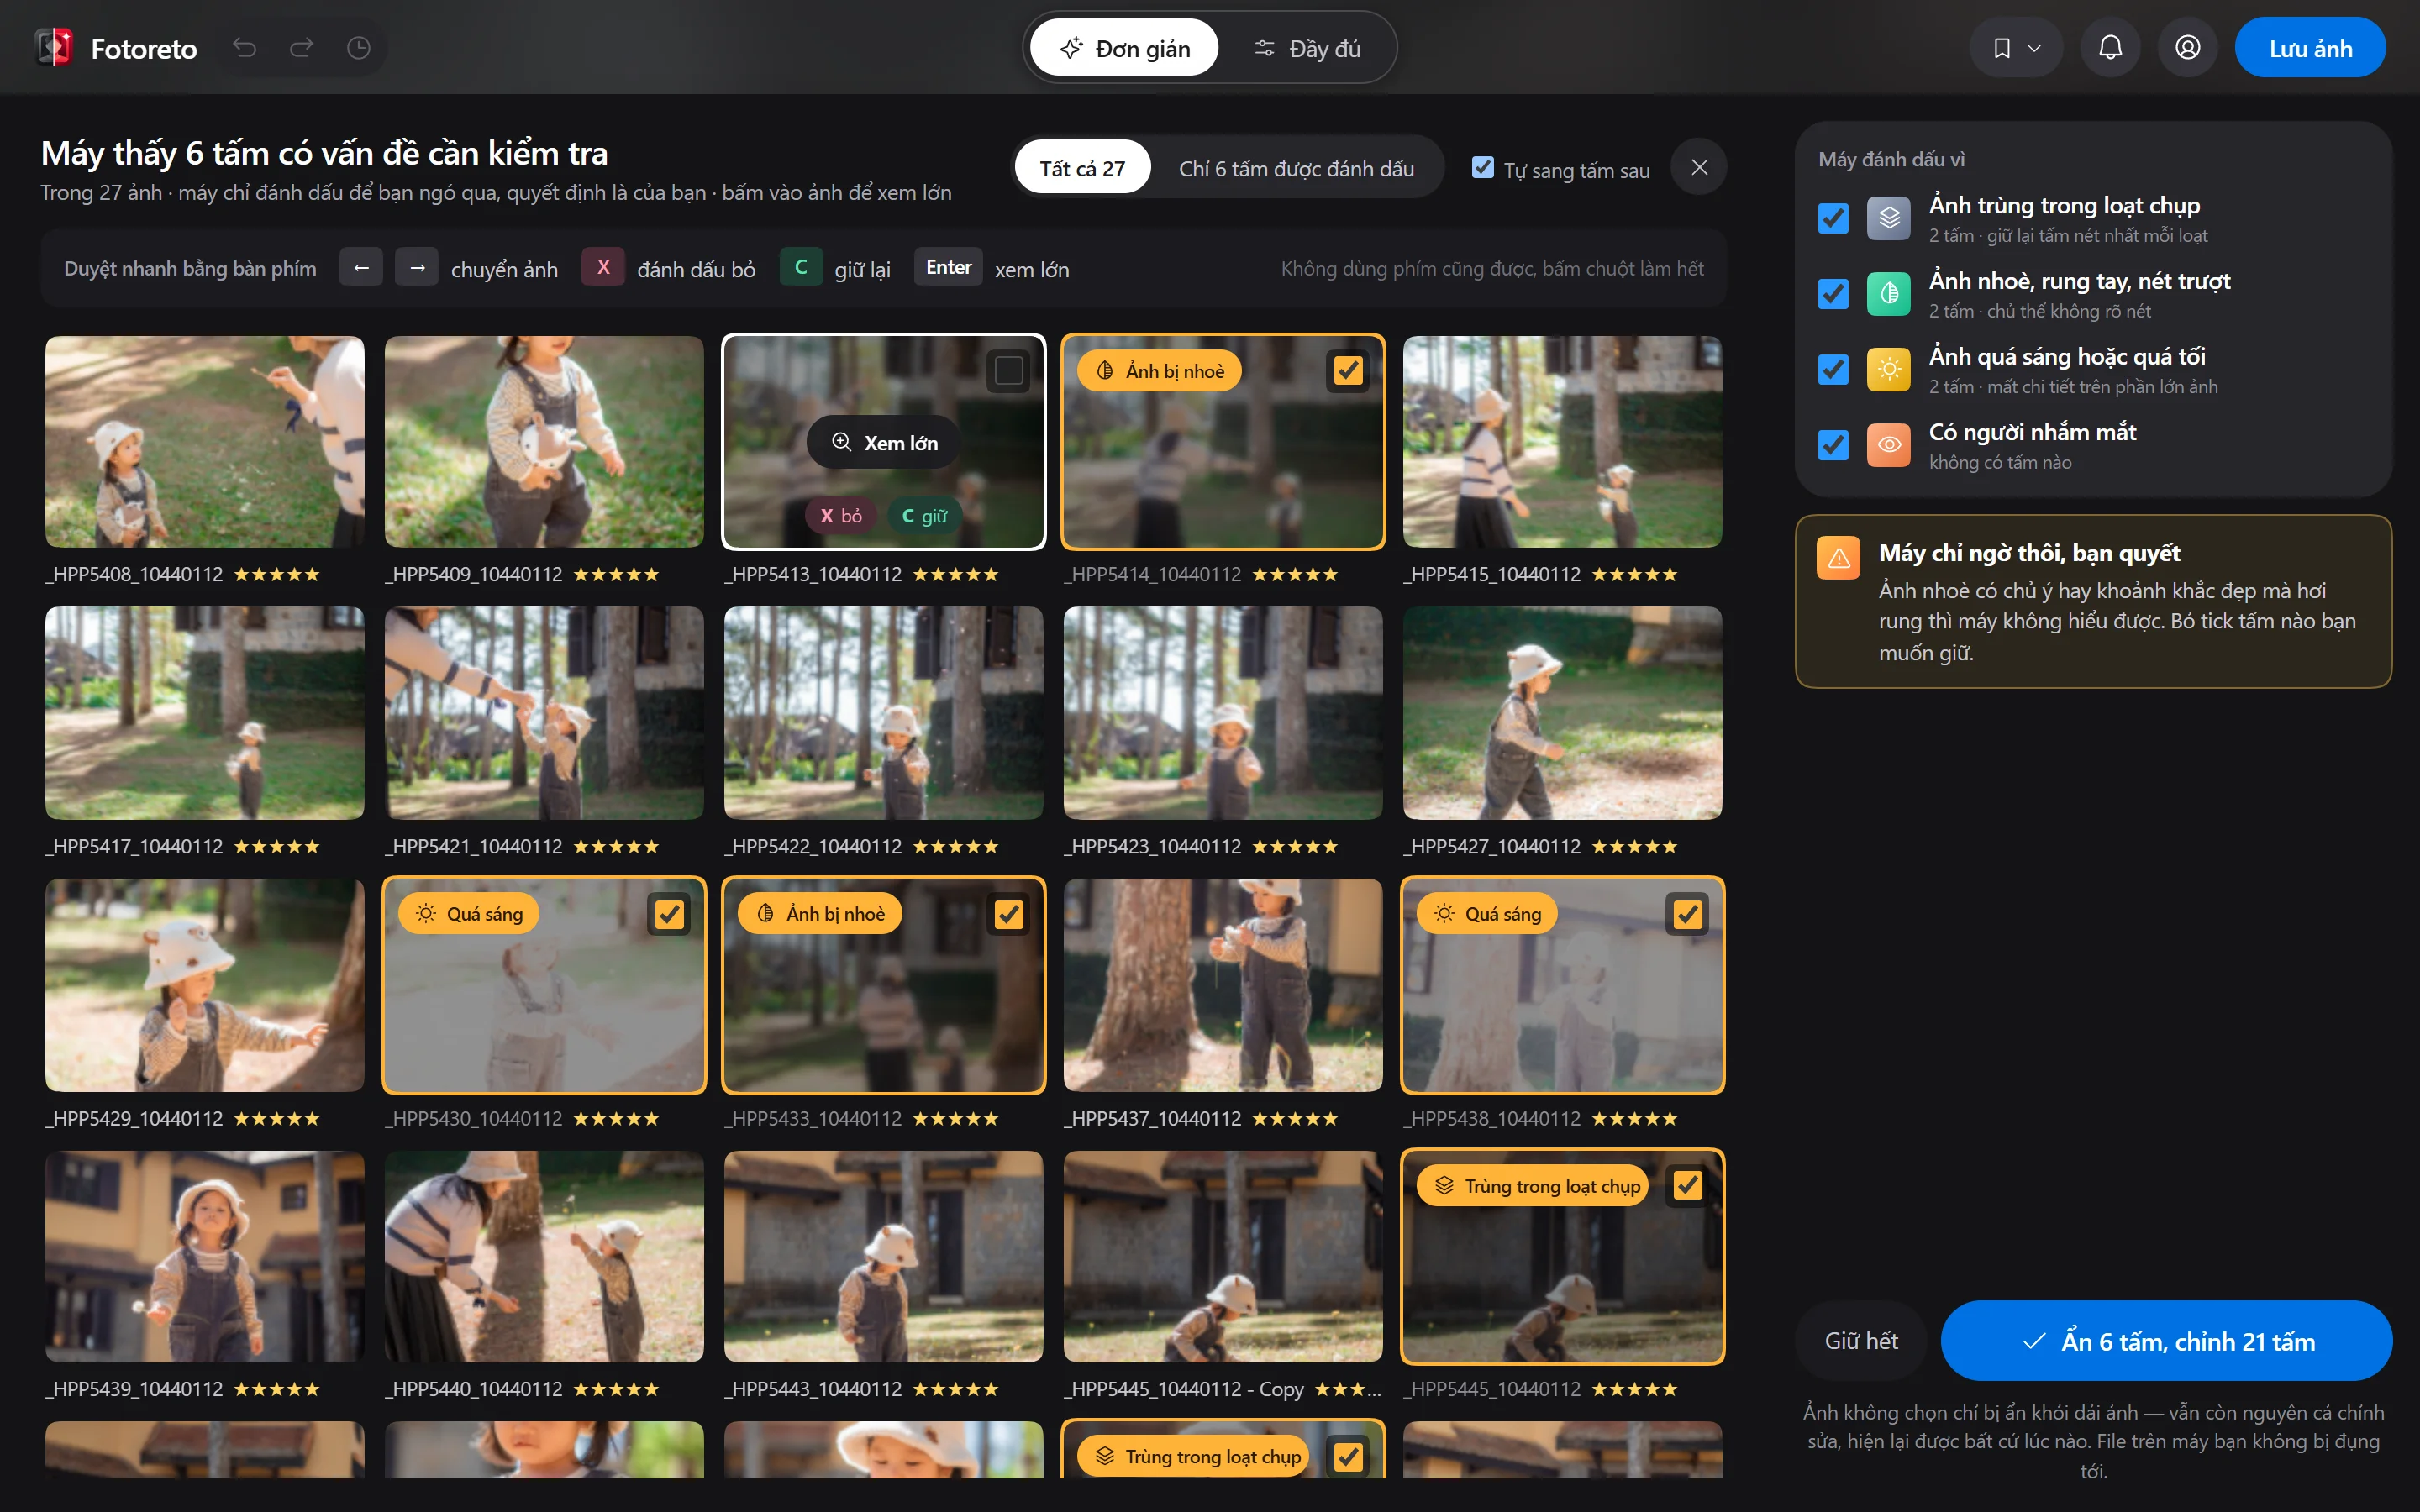Open the notifications bell
This screenshot has height=1512, width=2420.
tap(2110, 48)
